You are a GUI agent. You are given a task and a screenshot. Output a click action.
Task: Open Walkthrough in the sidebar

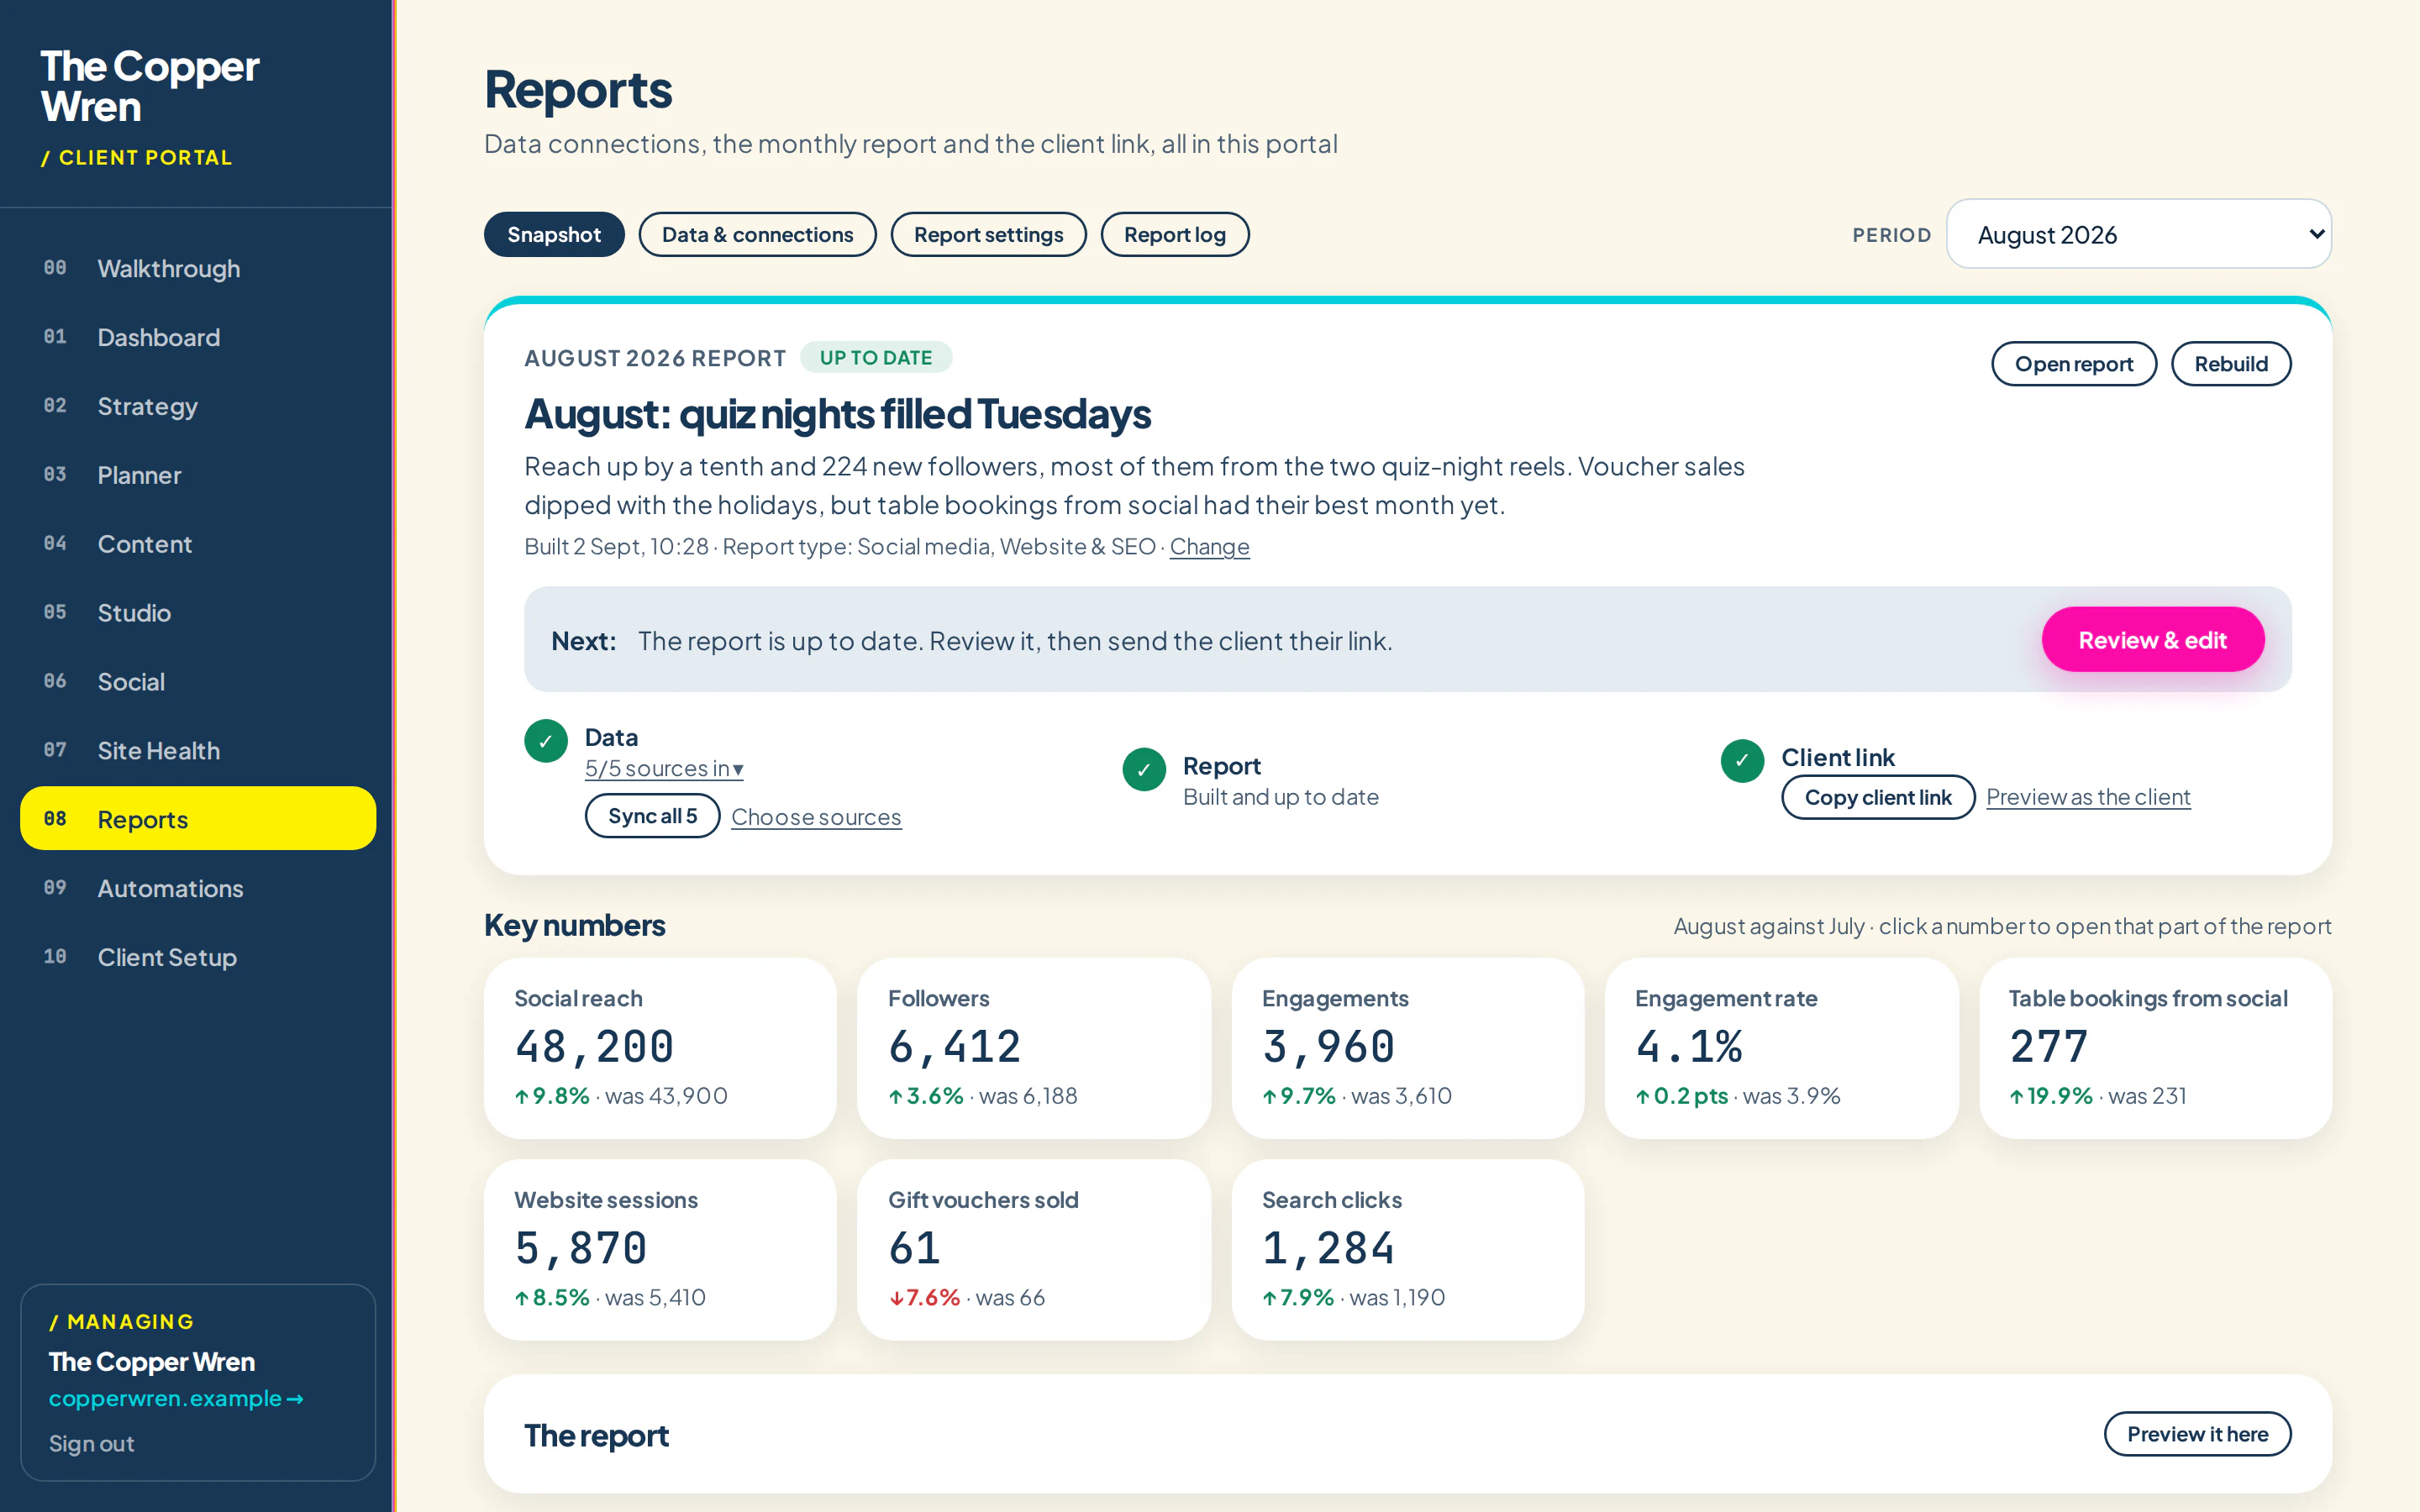click(198, 268)
